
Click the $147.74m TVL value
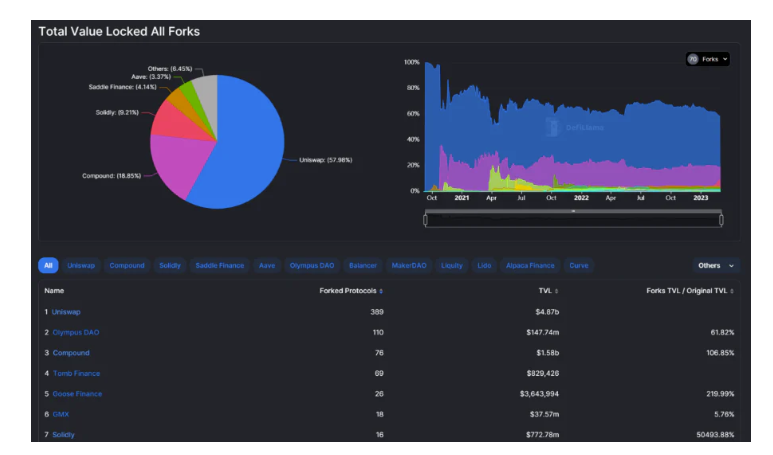(543, 333)
